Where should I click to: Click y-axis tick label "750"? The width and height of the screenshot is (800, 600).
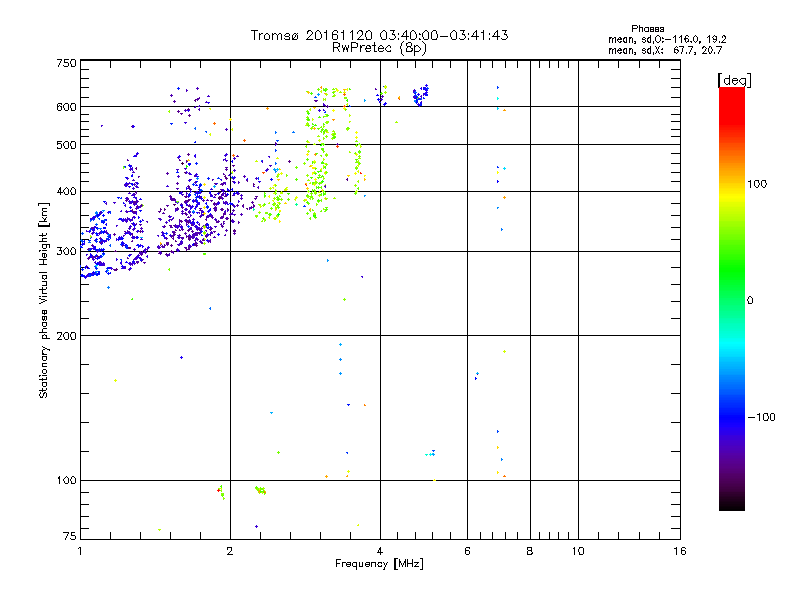tap(66, 63)
